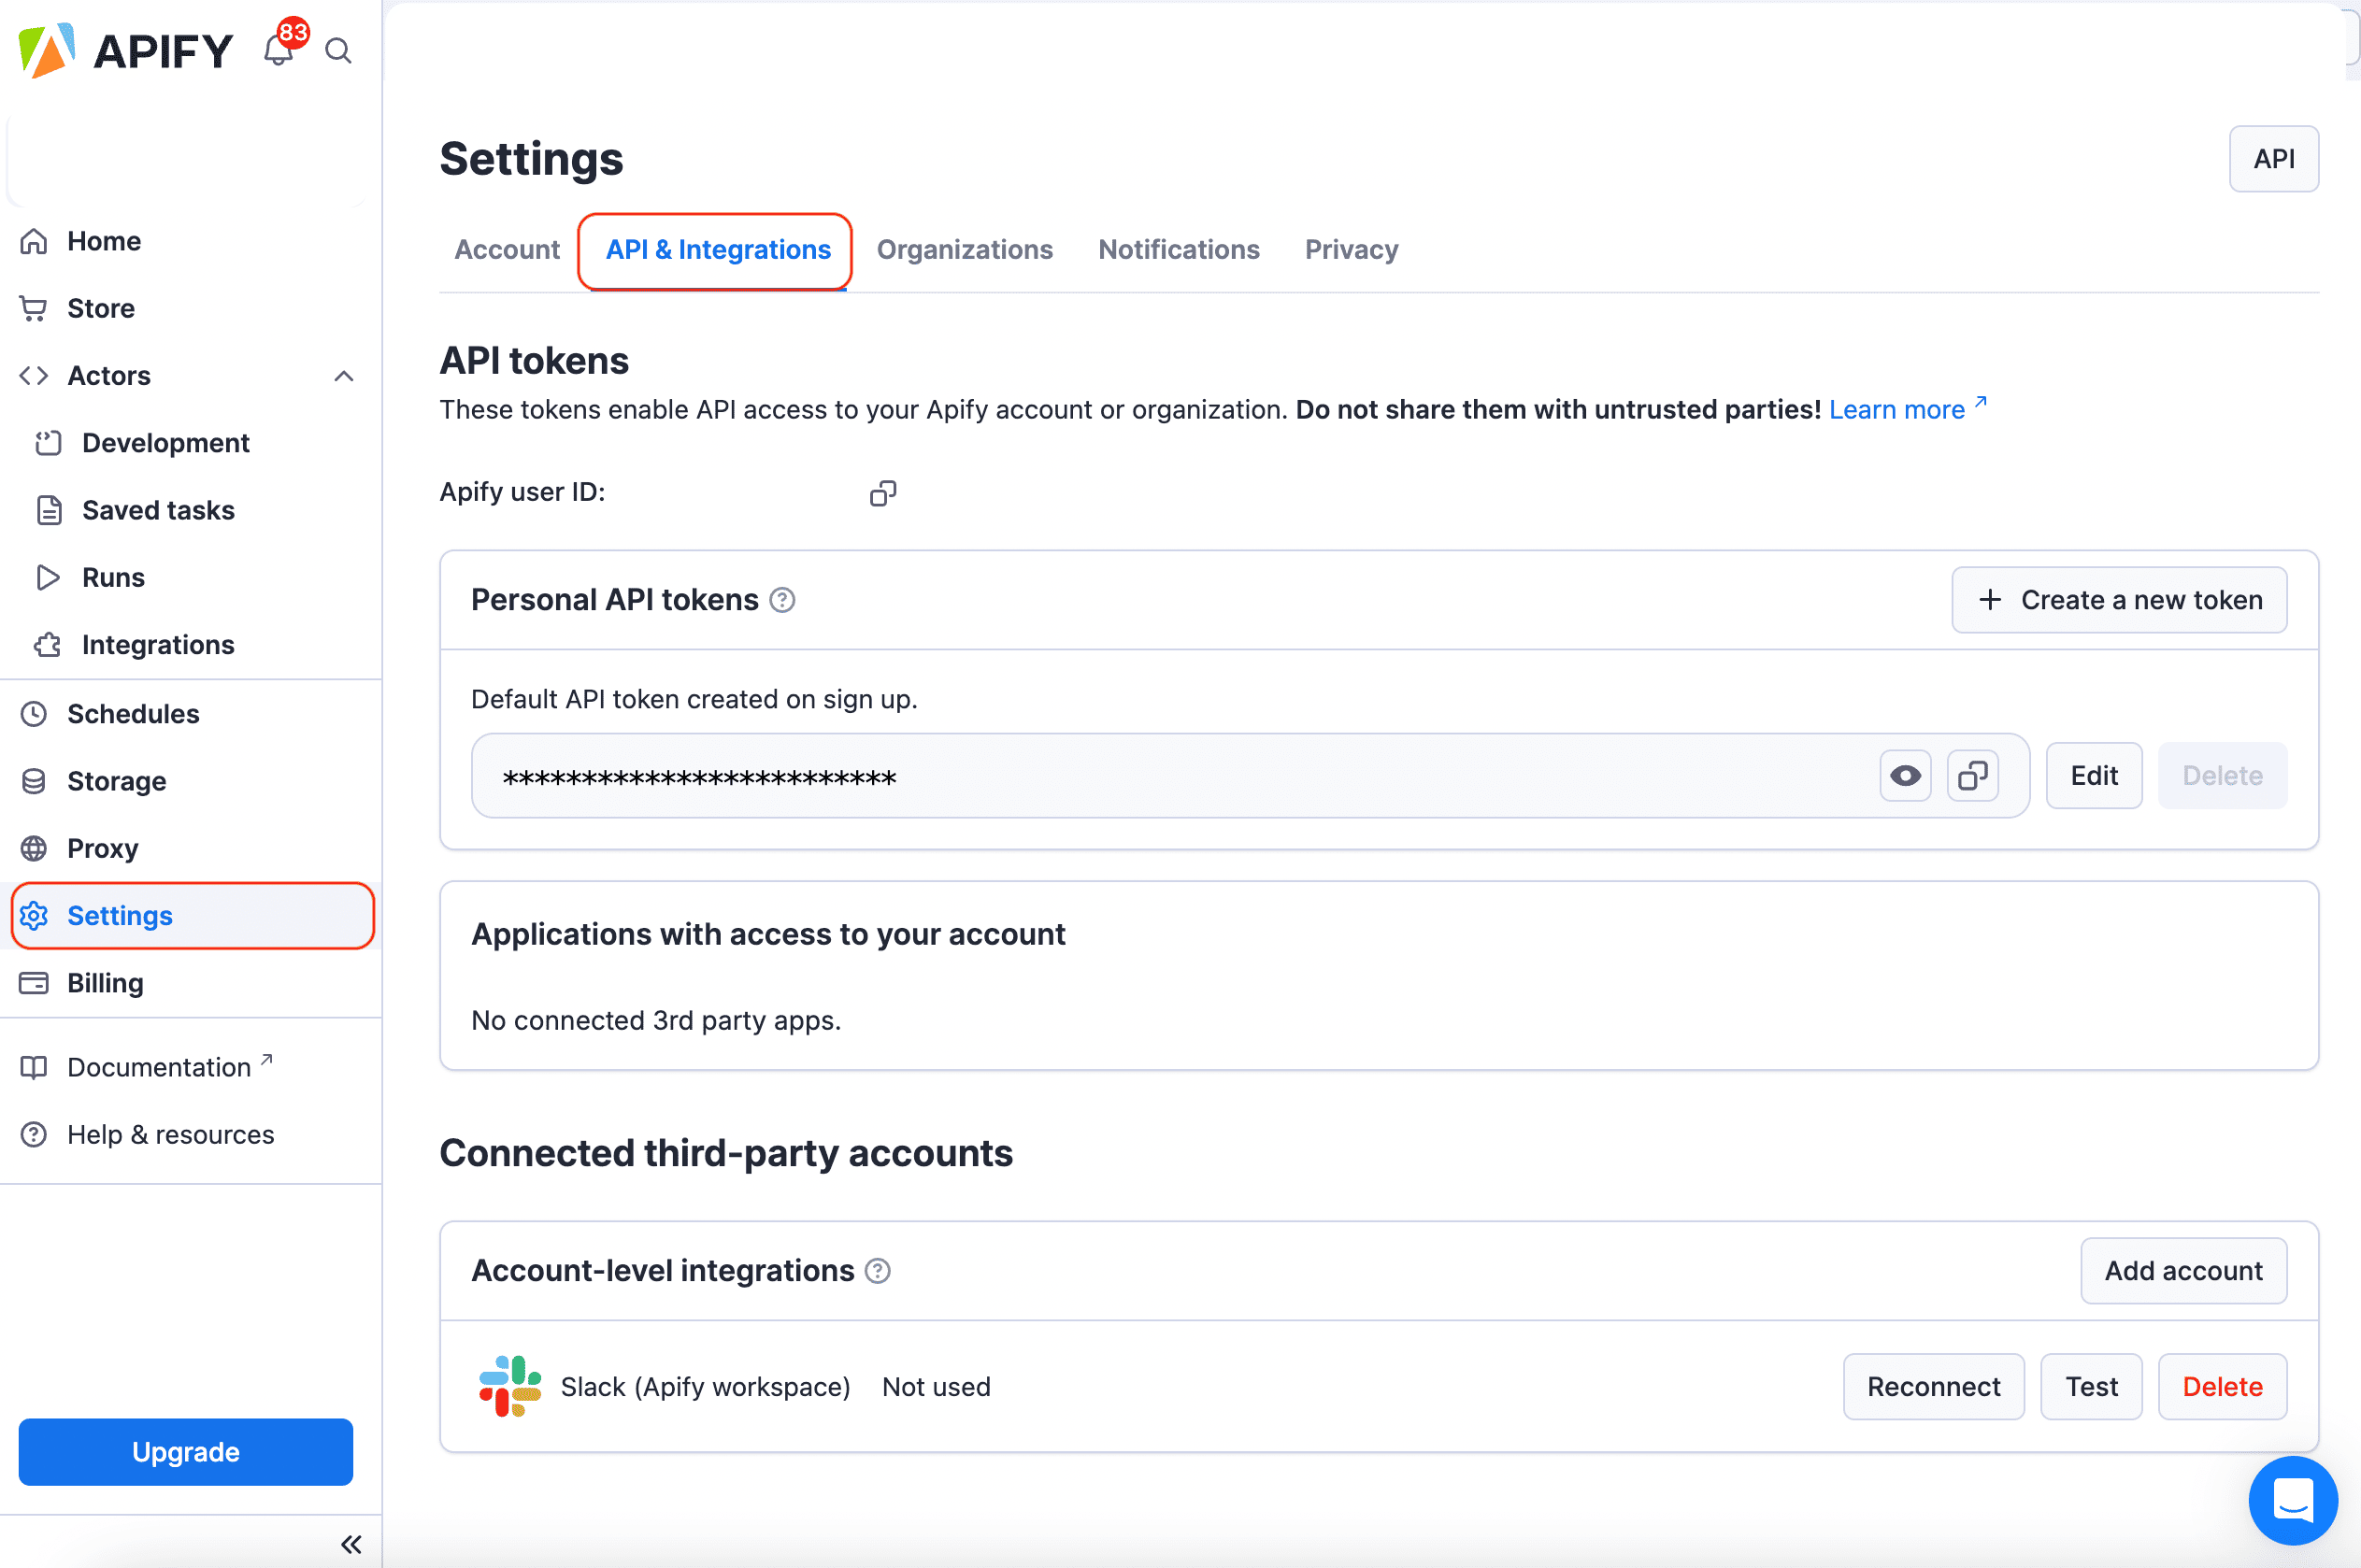Screen dimensions: 2361x1568
Task: Expand the API panel button
Action: pos(2274,158)
